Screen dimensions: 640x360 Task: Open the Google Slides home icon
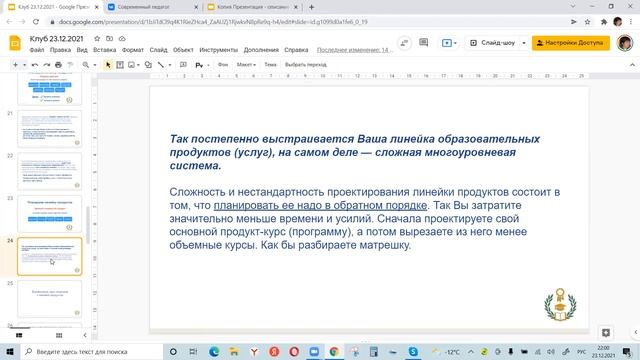click(x=15, y=43)
